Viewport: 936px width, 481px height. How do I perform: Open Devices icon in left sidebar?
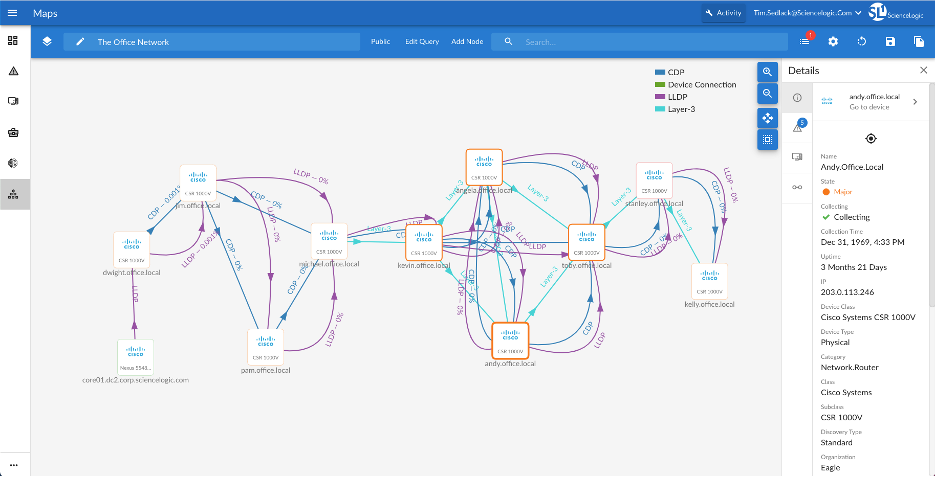13,101
